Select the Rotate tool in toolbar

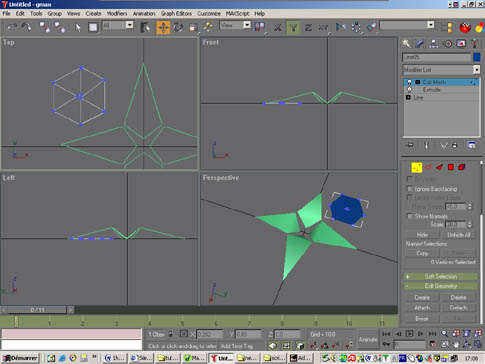pyautogui.click(x=178, y=27)
